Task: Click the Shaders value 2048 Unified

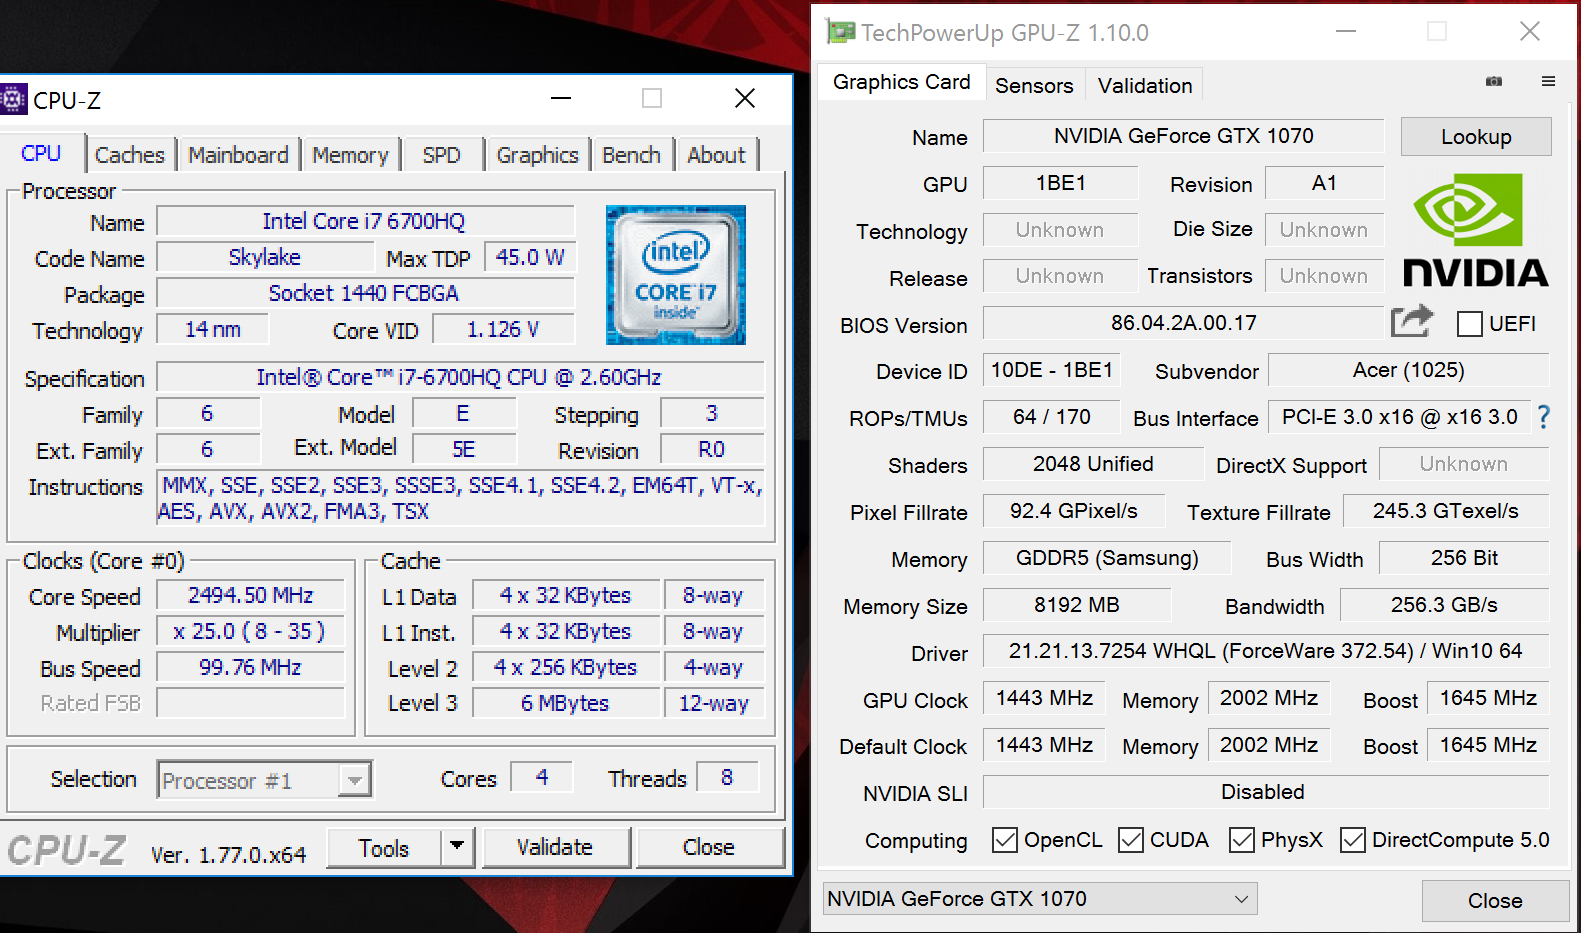Action: click(x=1094, y=464)
